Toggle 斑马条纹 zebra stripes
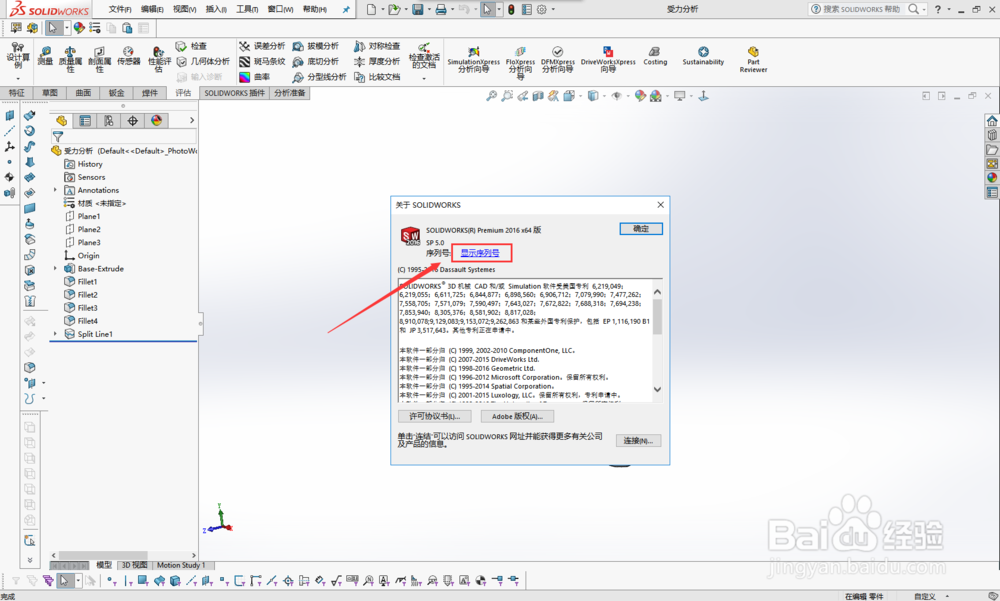1000x601 pixels. coord(262,61)
